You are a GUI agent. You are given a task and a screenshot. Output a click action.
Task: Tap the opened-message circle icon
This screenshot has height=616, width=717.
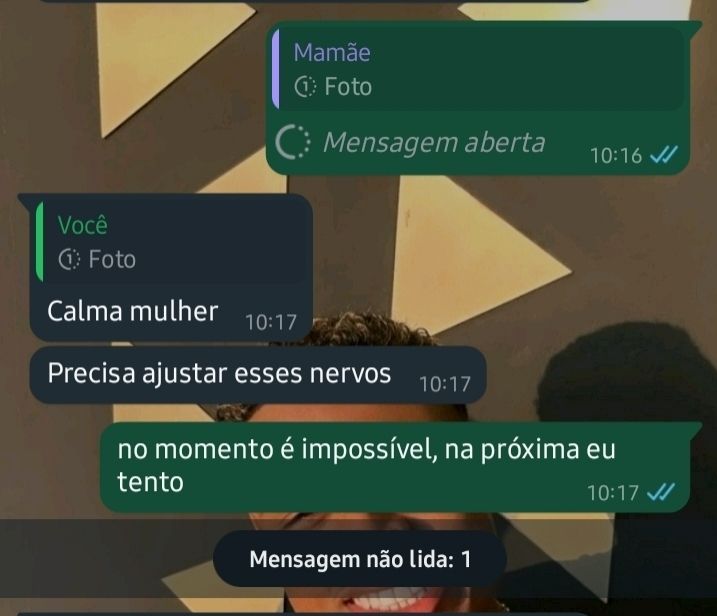(x=293, y=142)
